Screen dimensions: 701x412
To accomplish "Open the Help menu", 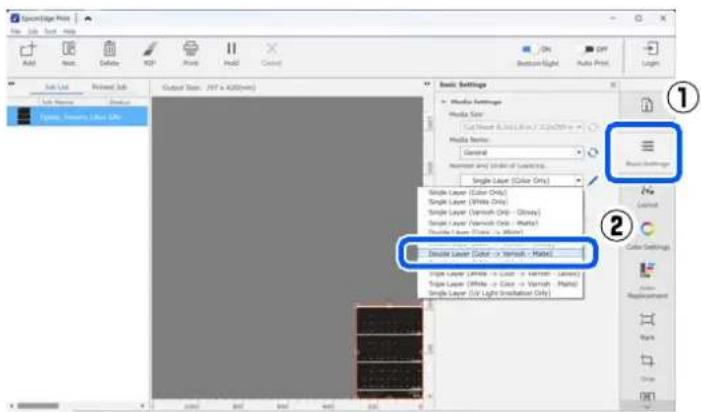I will [x=69, y=31].
